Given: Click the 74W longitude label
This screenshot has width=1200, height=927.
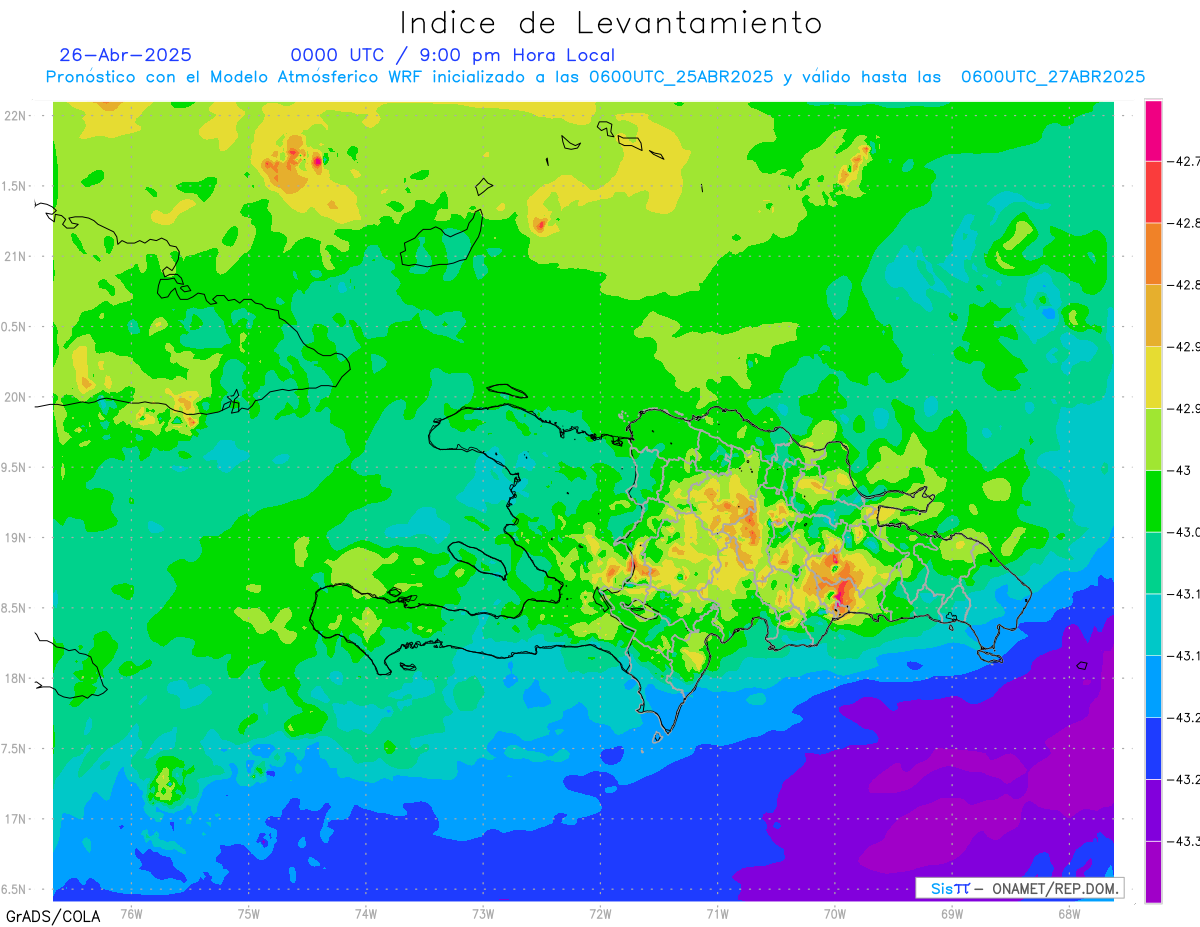Looking at the screenshot, I should click(x=366, y=913).
